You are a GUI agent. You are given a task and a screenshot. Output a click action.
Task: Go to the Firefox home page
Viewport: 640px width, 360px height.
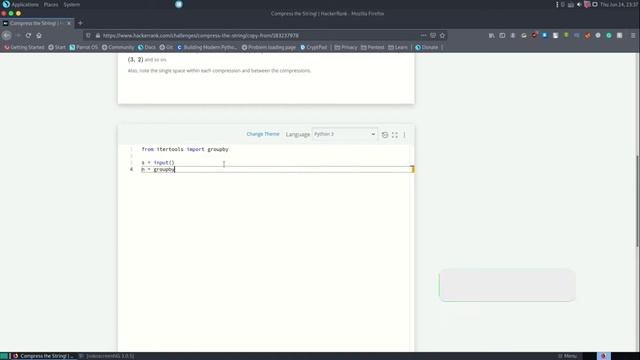(x=39, y=36)
